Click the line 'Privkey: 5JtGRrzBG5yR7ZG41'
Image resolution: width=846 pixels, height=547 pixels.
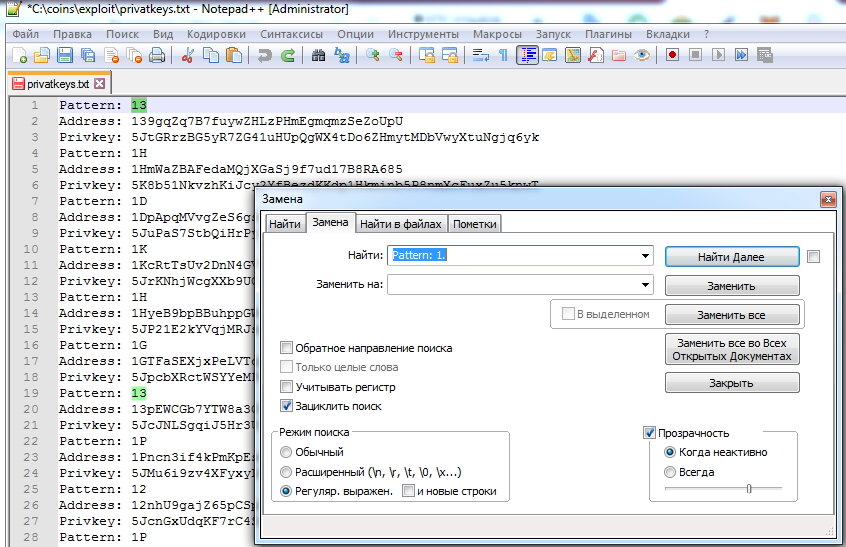click(x=299, y=137)
